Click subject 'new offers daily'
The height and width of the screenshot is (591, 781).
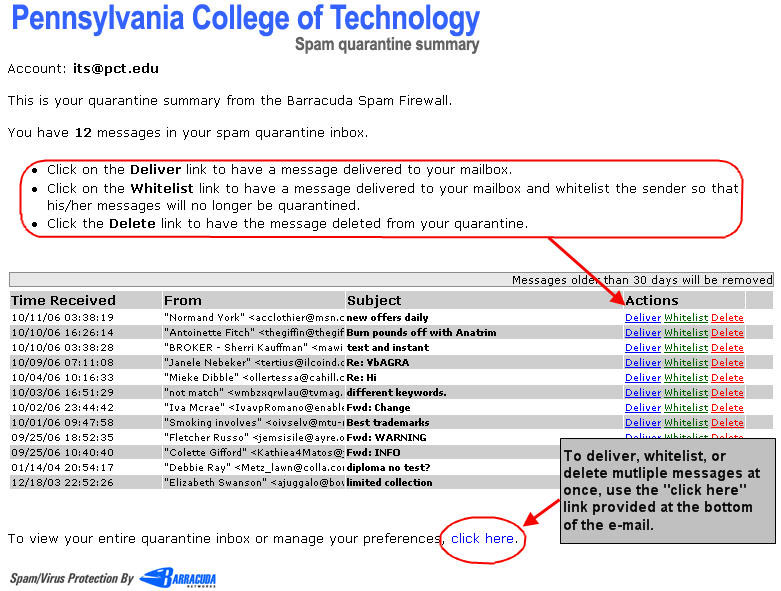pos(387,318)
